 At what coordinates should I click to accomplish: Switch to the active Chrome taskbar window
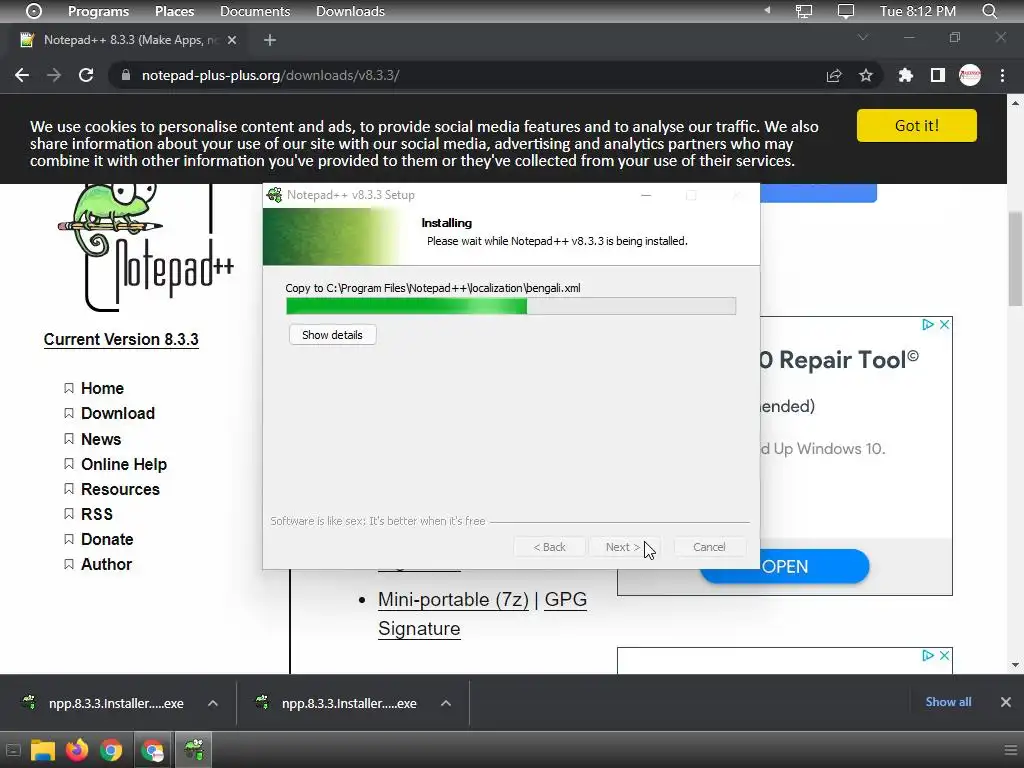(x=153, y=750)
